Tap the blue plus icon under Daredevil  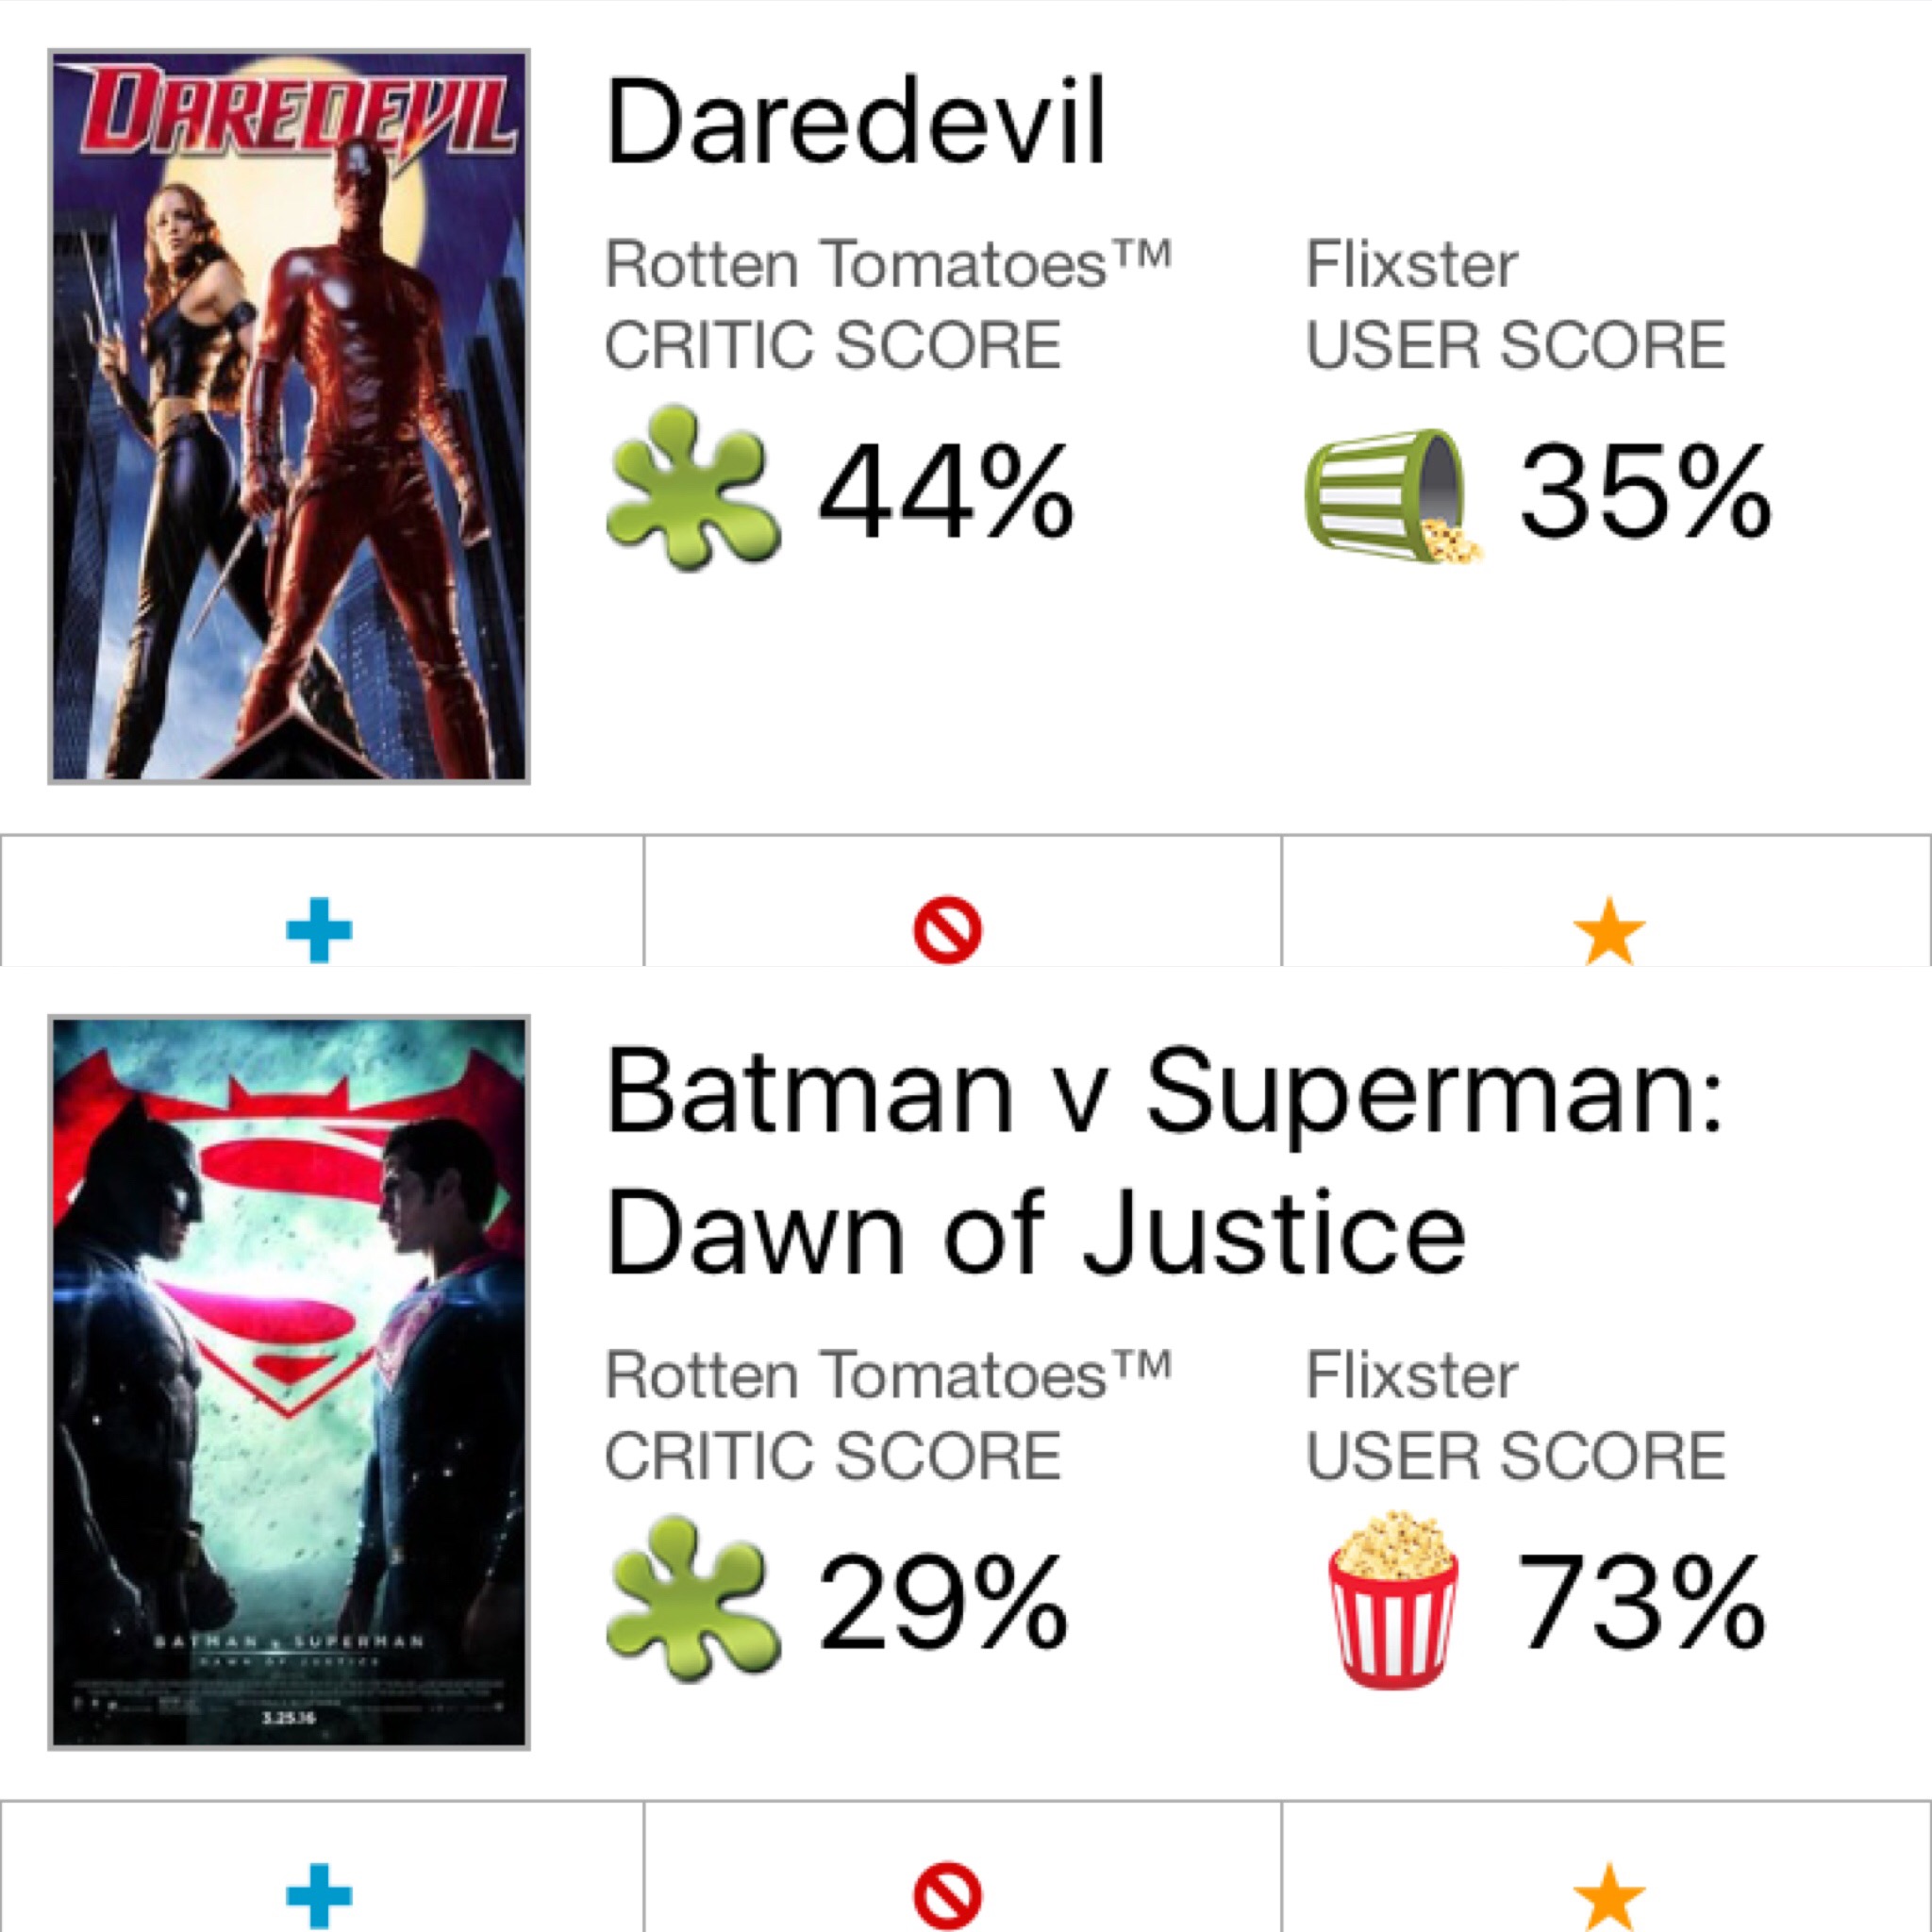click(319, 930)
